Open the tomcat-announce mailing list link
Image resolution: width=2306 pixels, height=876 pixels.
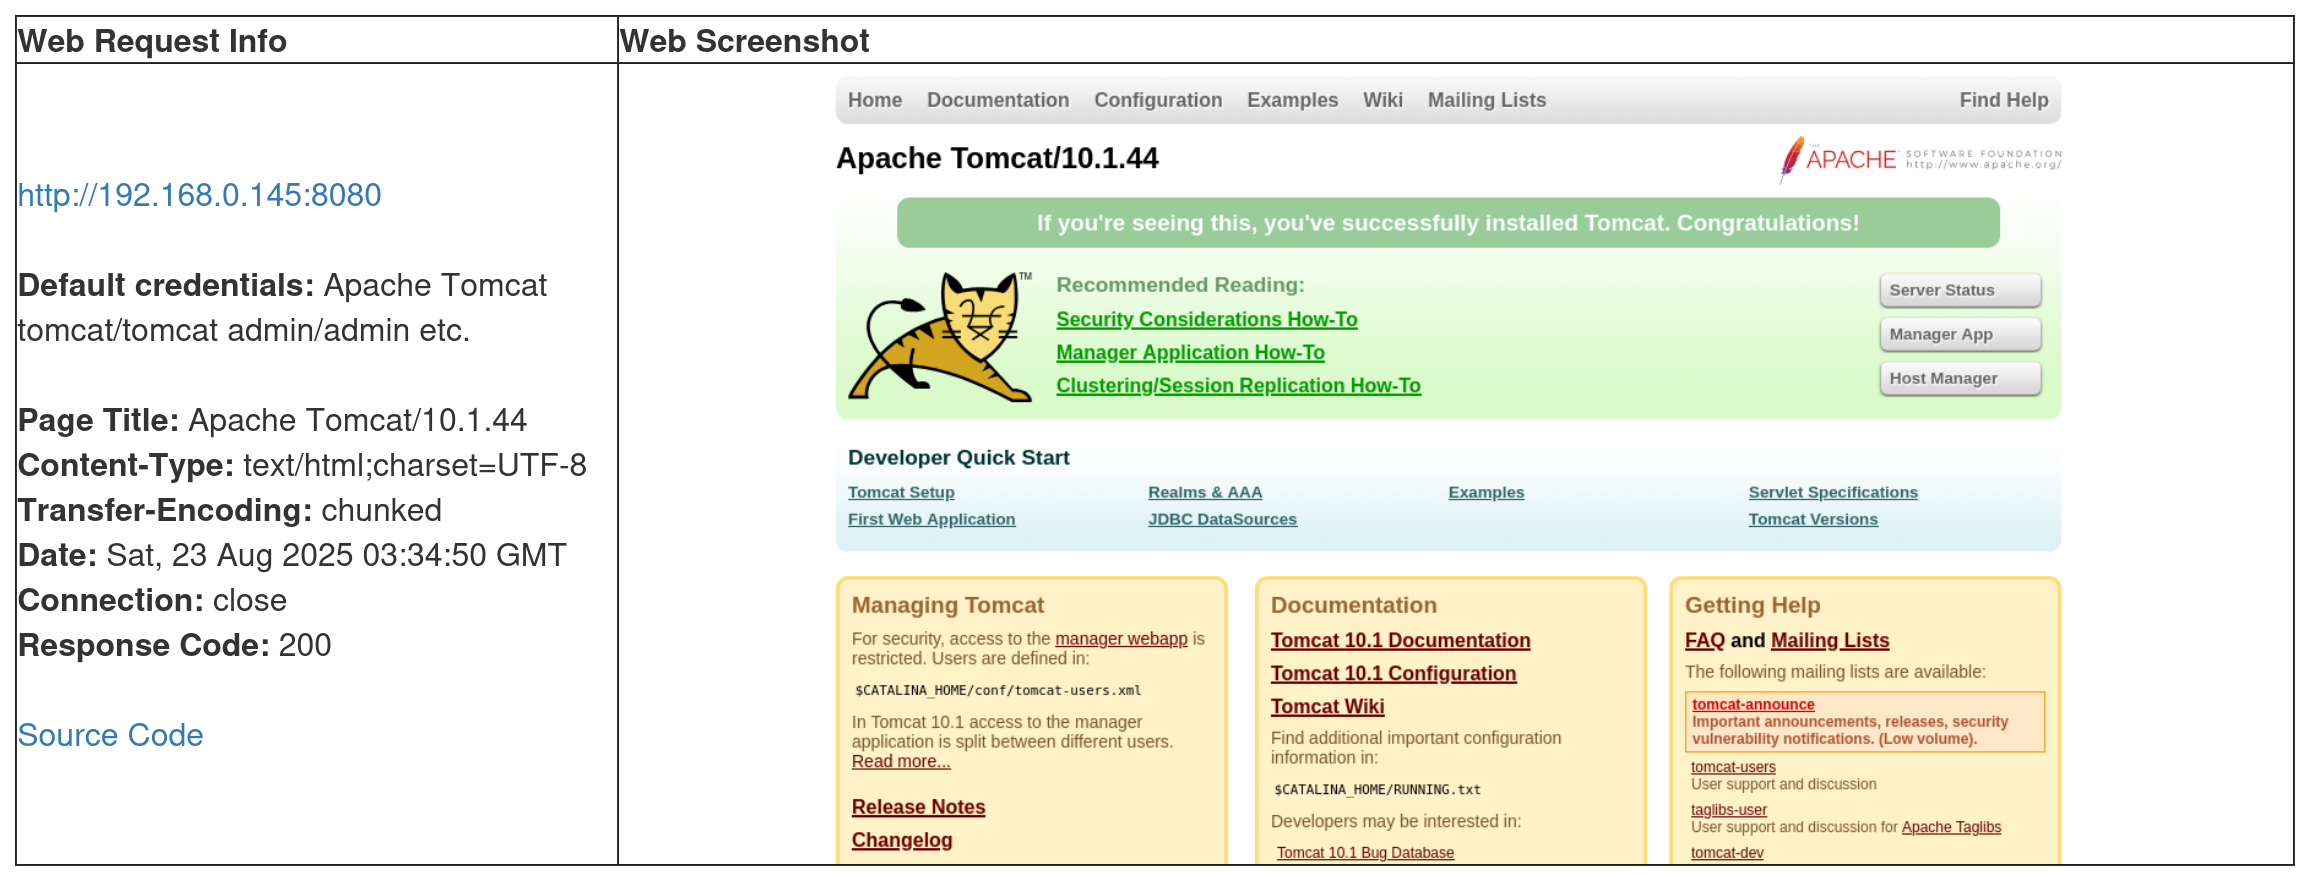click(1753, 704)
